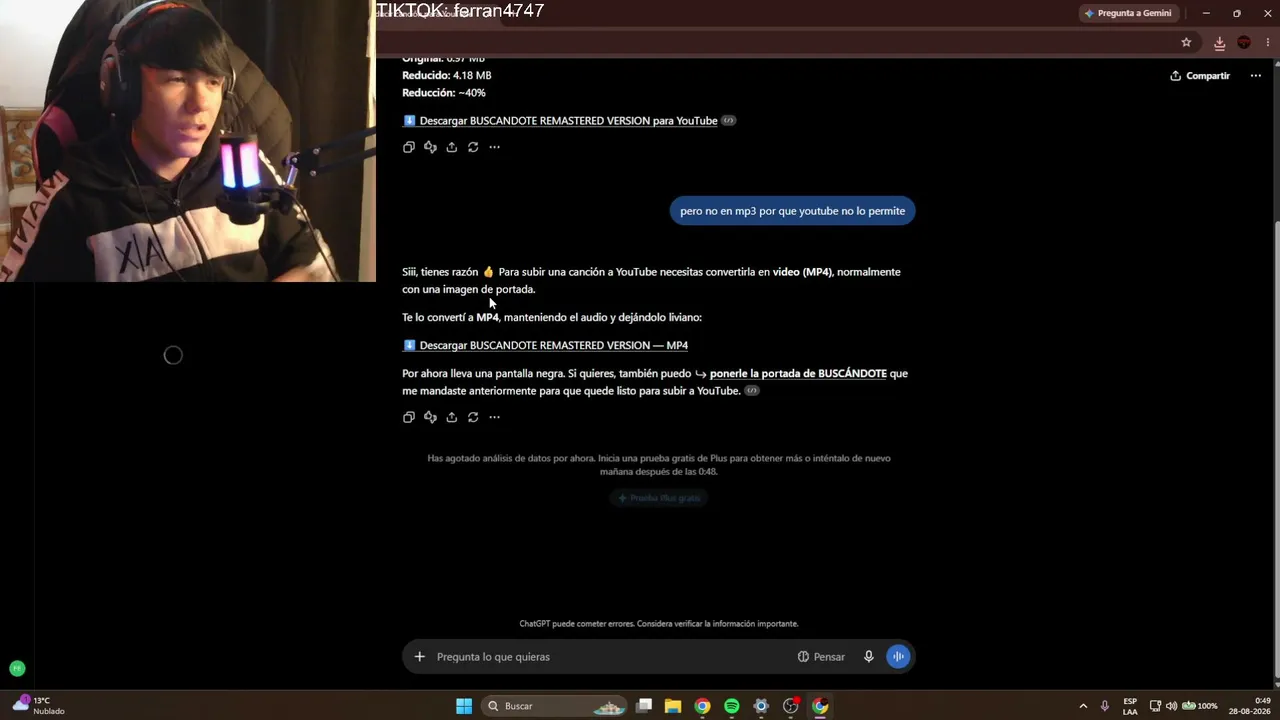Rate the MP4 conversion reply

coord(430,417)
